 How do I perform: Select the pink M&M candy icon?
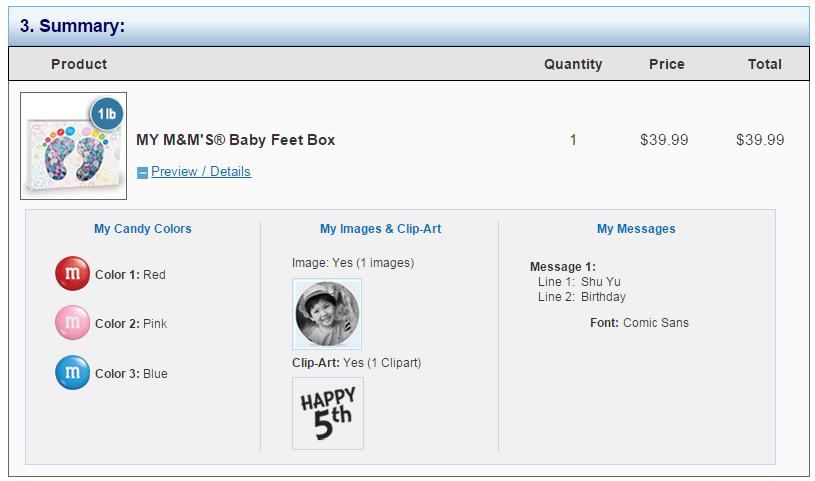tap(72, 322)
